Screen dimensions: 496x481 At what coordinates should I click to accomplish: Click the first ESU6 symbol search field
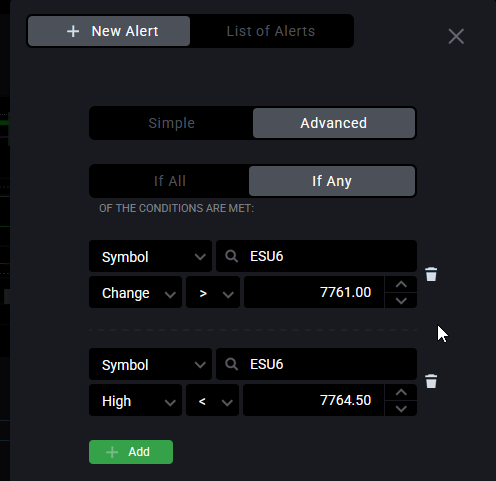[x=316, y=256]
